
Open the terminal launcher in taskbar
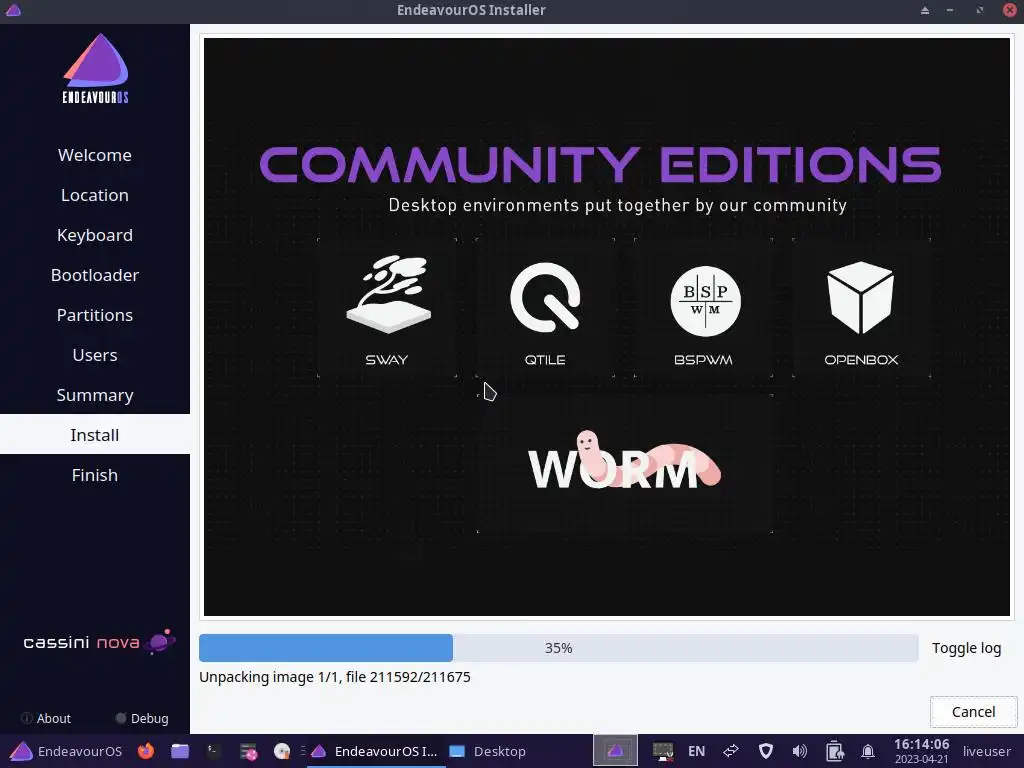tap(214, 751)
